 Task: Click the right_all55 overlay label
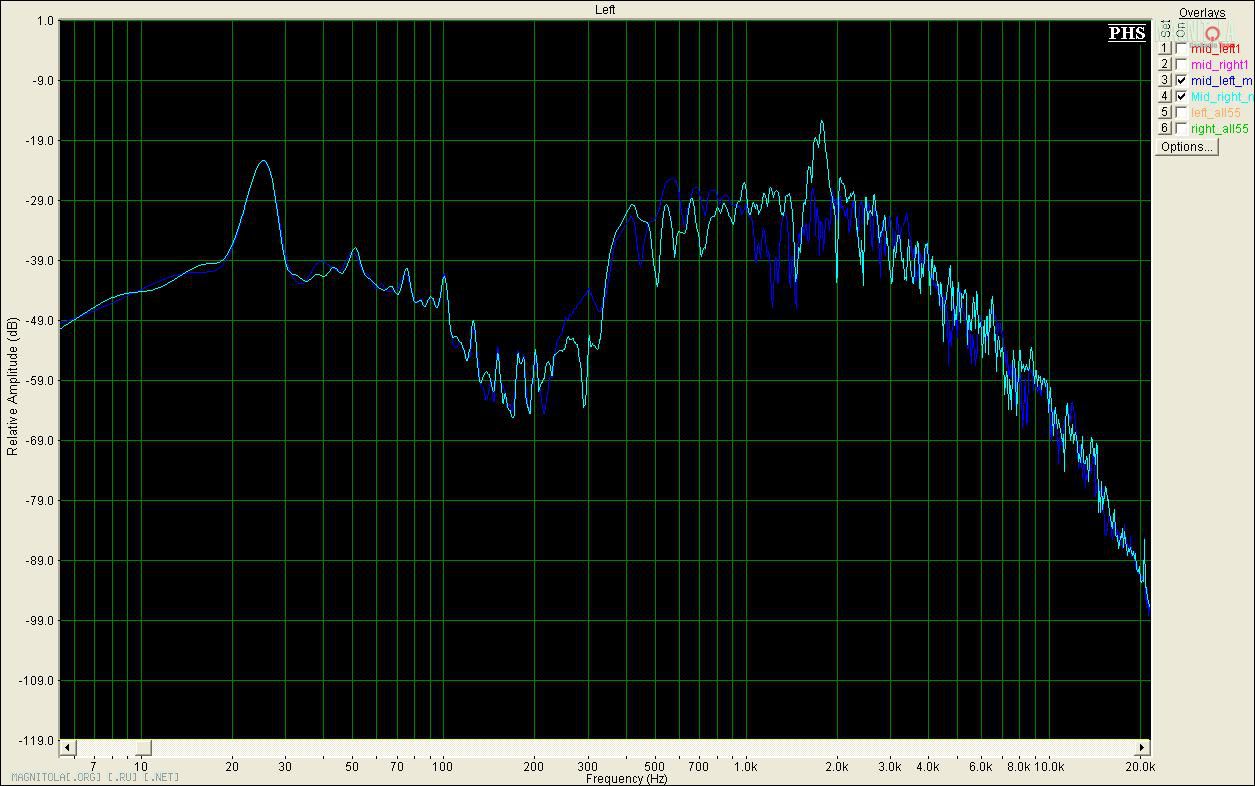click(1220, 129)
